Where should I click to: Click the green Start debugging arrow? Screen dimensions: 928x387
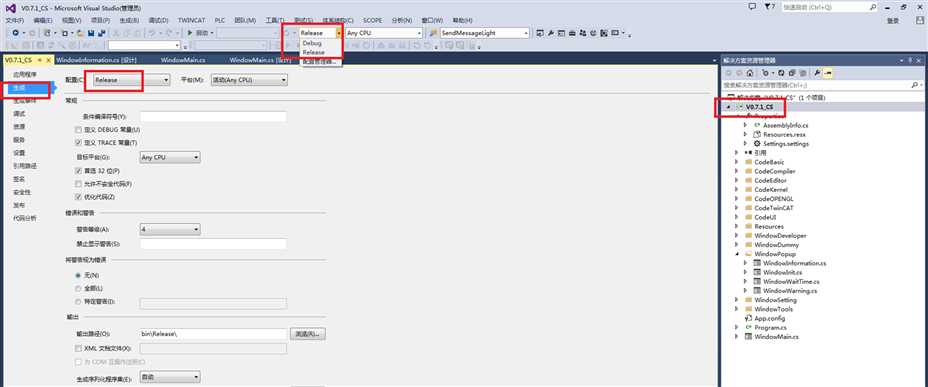click(x=190, y=33)
